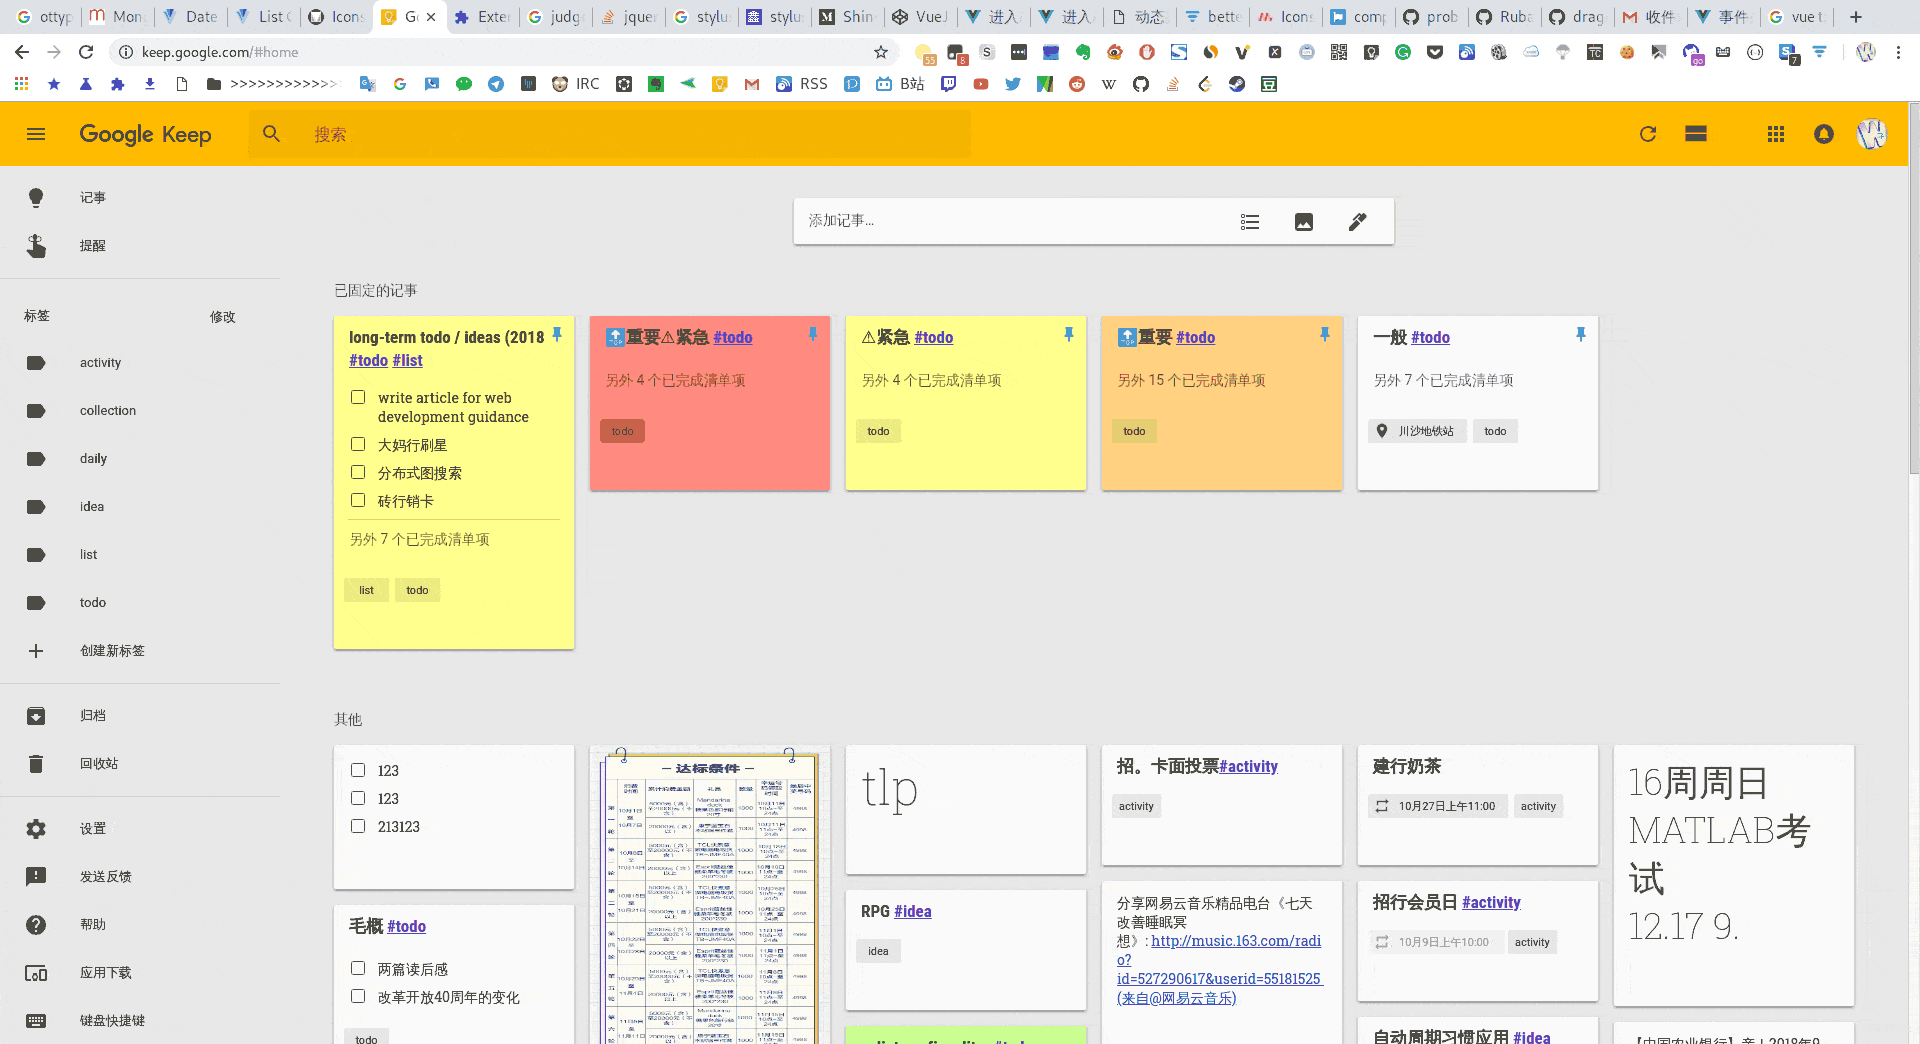The width and height of the screenshot is (1920, 1044).
Task: Filter notes by collection label
Action: (x=140, y=411)
